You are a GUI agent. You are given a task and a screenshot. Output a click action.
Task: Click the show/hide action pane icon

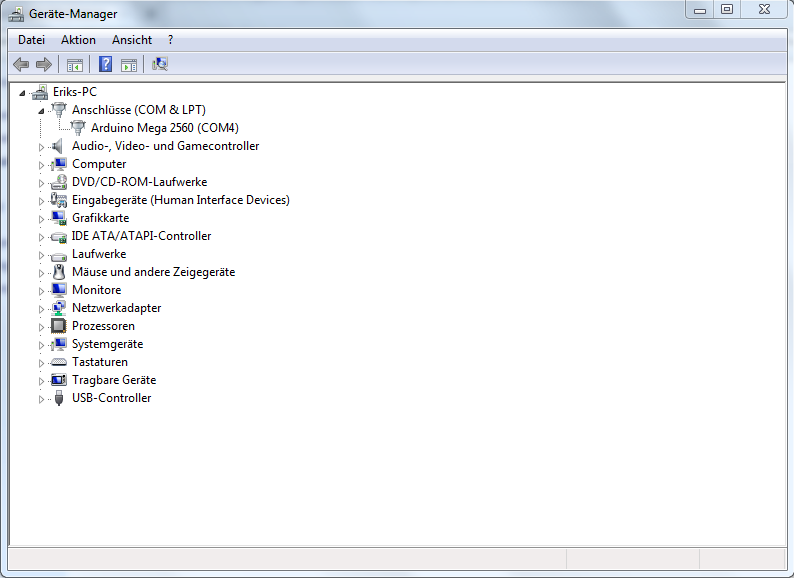pos(128,65)
